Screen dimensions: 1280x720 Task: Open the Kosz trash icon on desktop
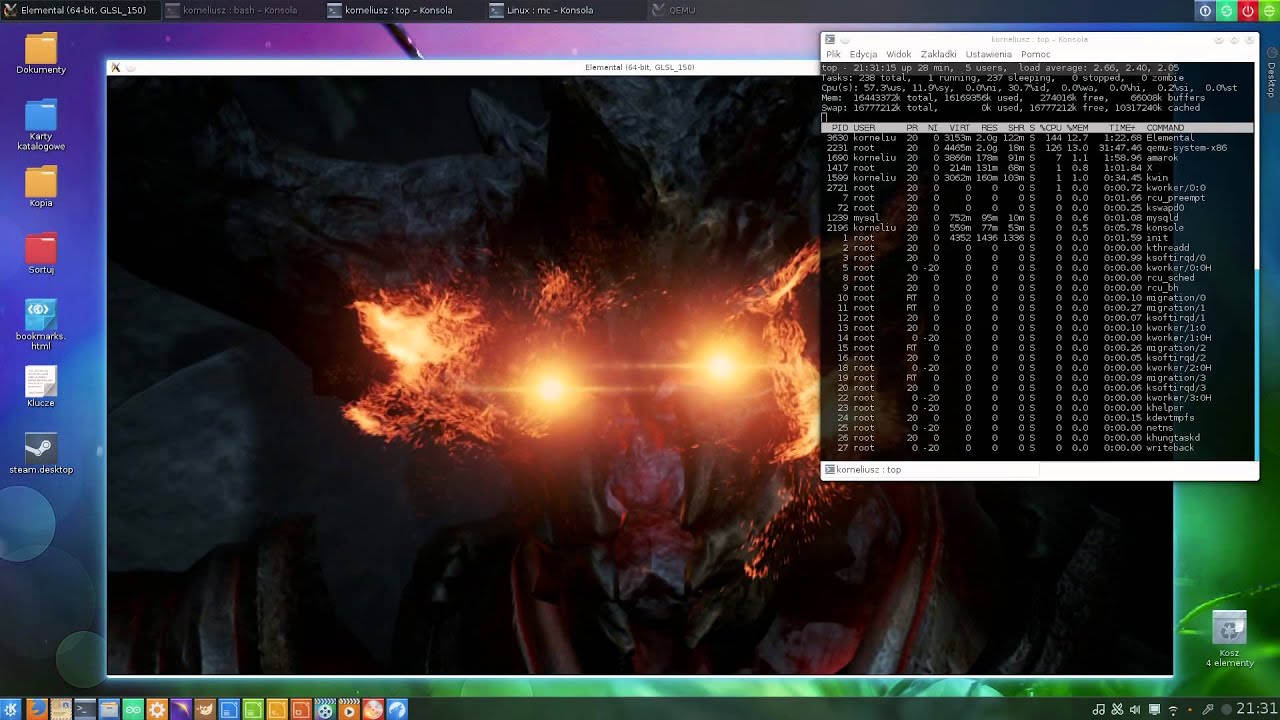pos(1229,639)
